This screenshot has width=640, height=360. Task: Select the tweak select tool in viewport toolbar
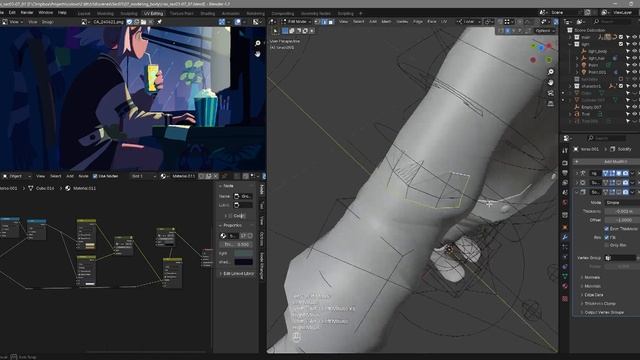pyautogui.click(x=276, y=31)
